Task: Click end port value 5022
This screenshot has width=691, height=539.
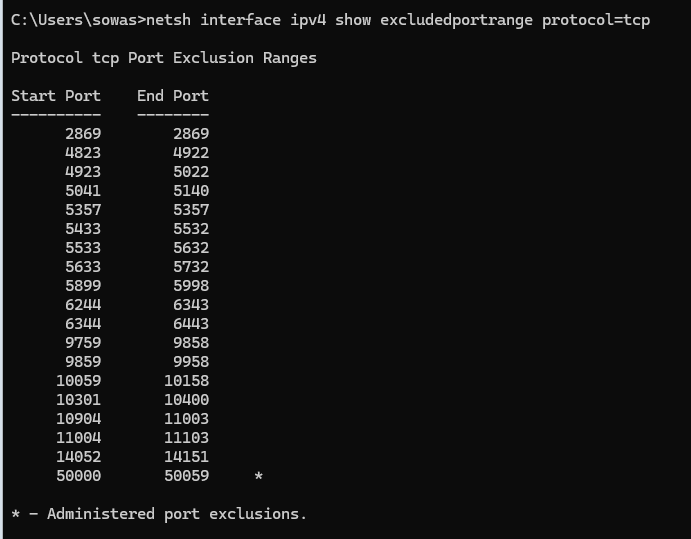Action: (191, 172)
